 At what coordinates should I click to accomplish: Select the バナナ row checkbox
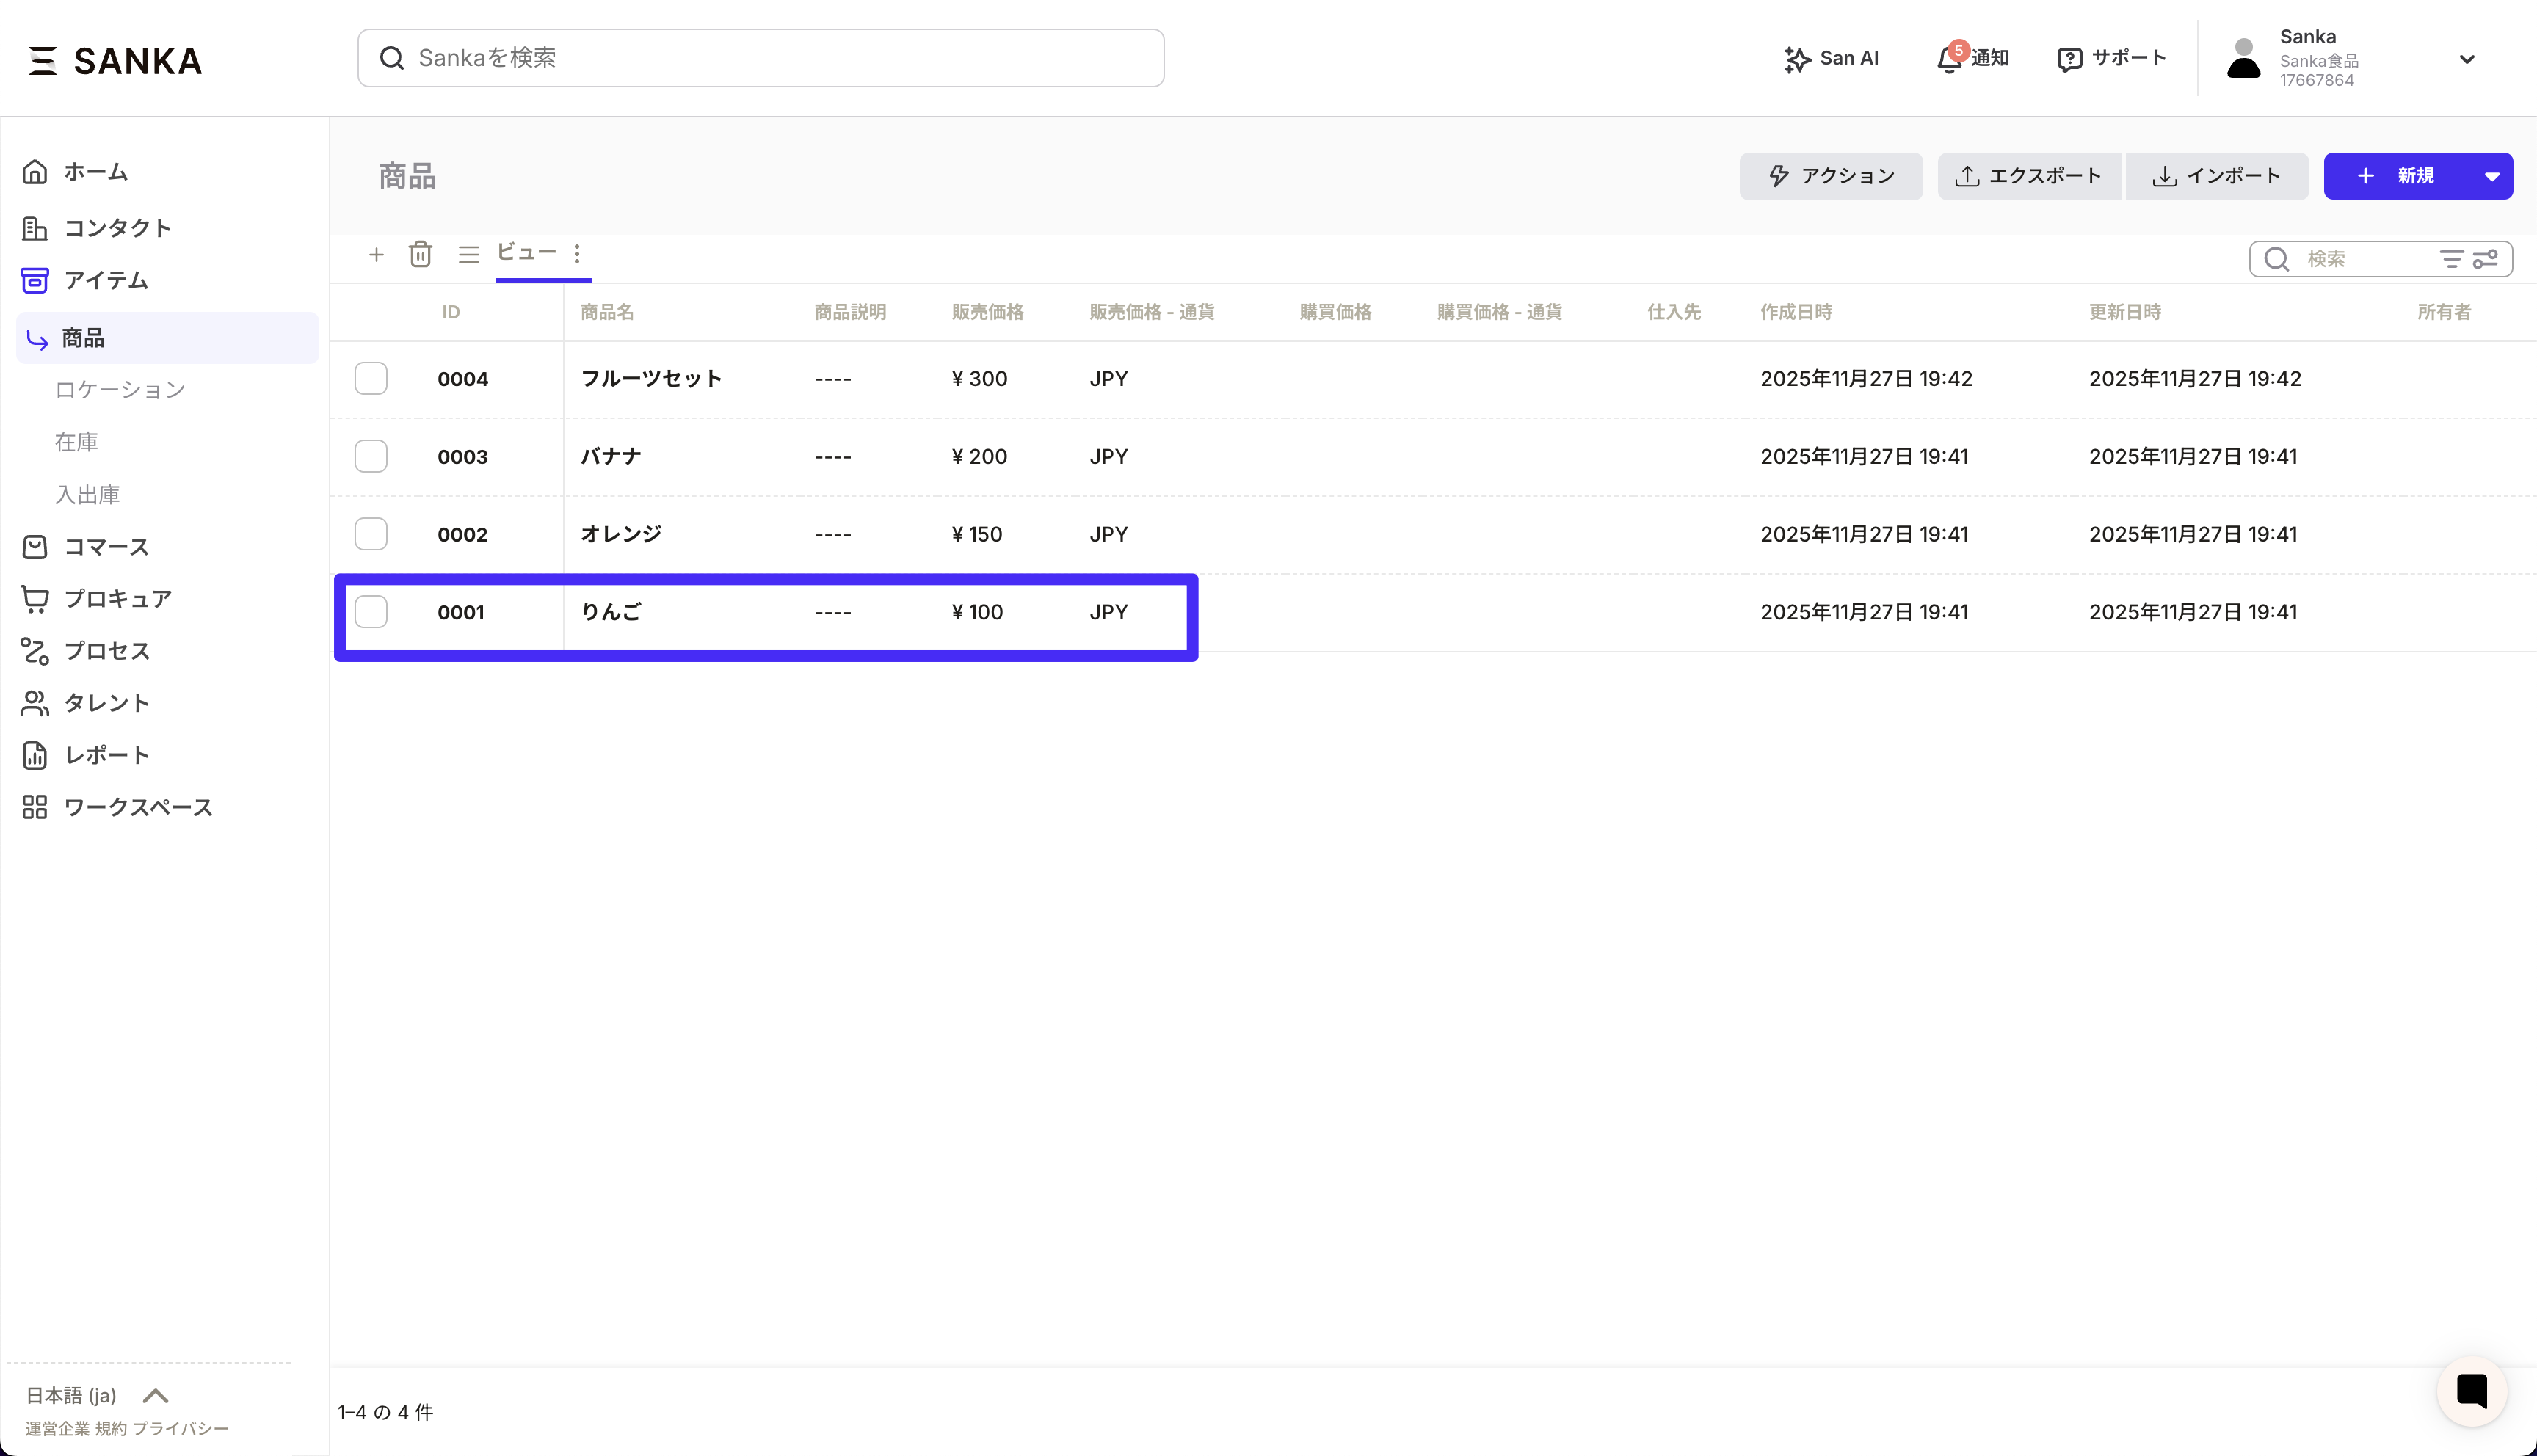371,456
